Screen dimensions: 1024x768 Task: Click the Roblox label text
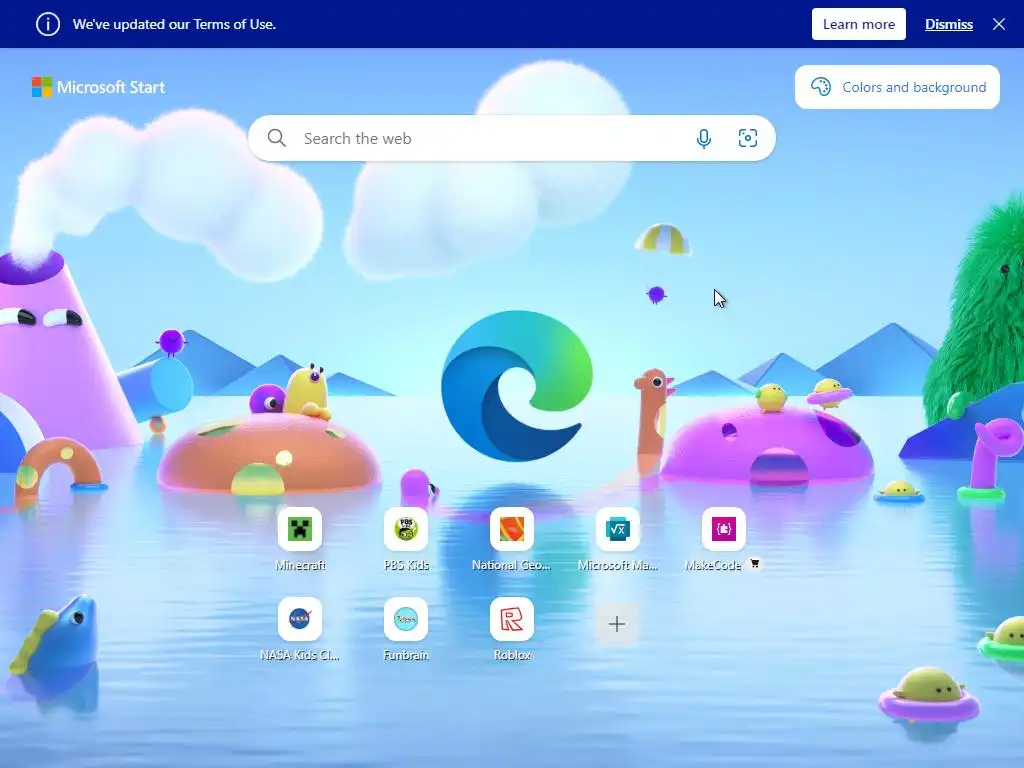pyautogui.click(x=512, y=654)
